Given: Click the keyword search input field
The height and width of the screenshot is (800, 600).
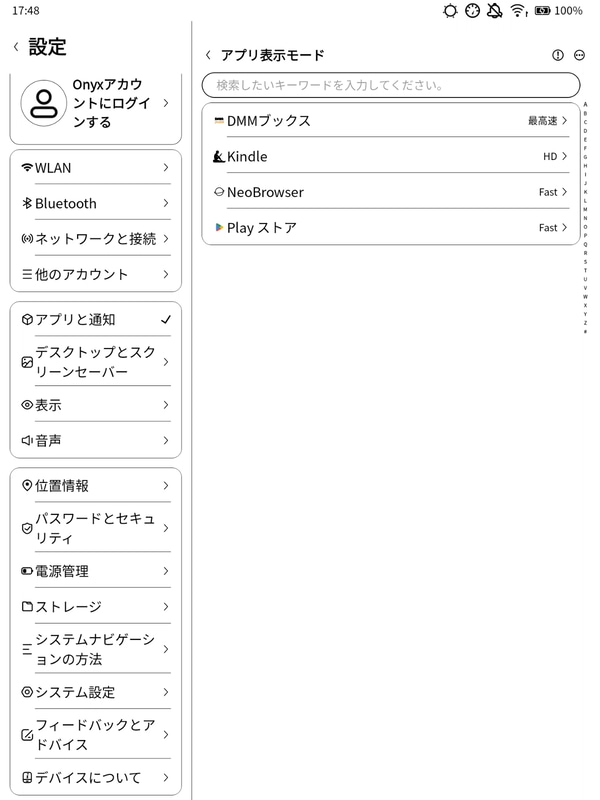Looking at the screenshot, I should [x=390, y=85].
